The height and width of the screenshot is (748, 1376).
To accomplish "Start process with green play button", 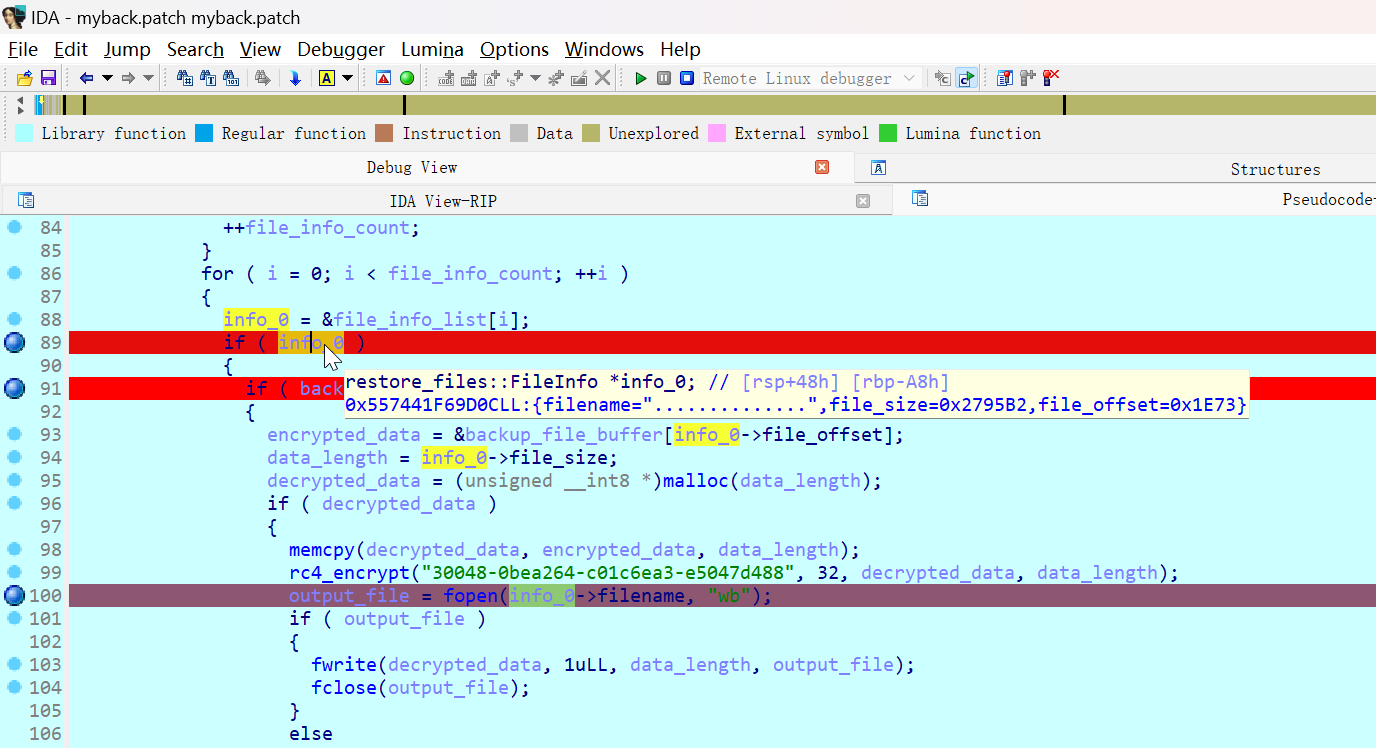I will pyautogui.click(x=641, y=78).
